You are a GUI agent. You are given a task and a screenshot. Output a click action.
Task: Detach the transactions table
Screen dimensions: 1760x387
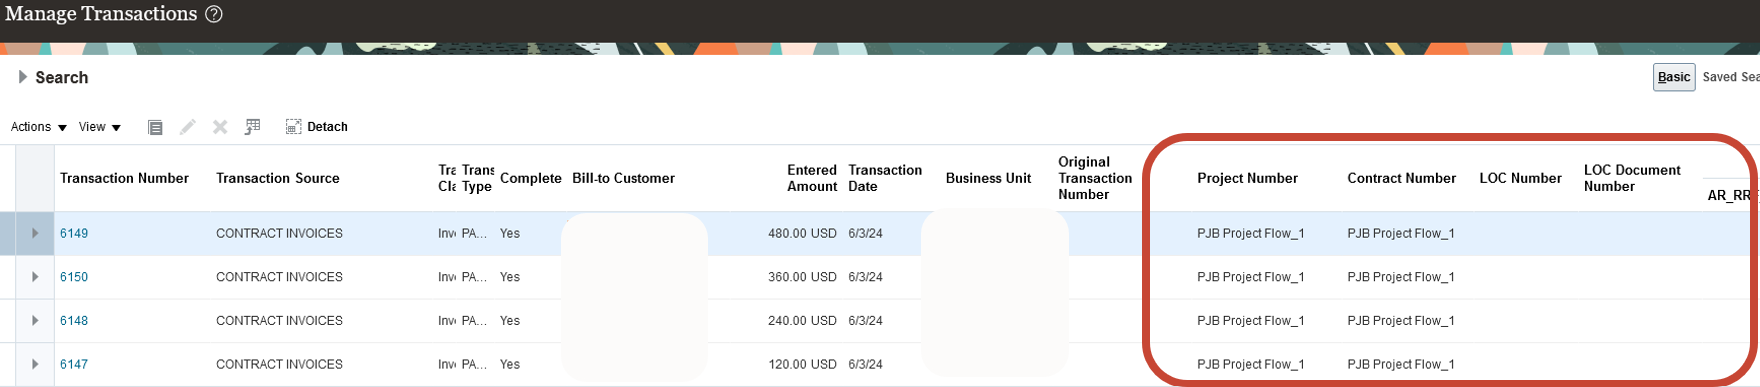pos(317,127)
